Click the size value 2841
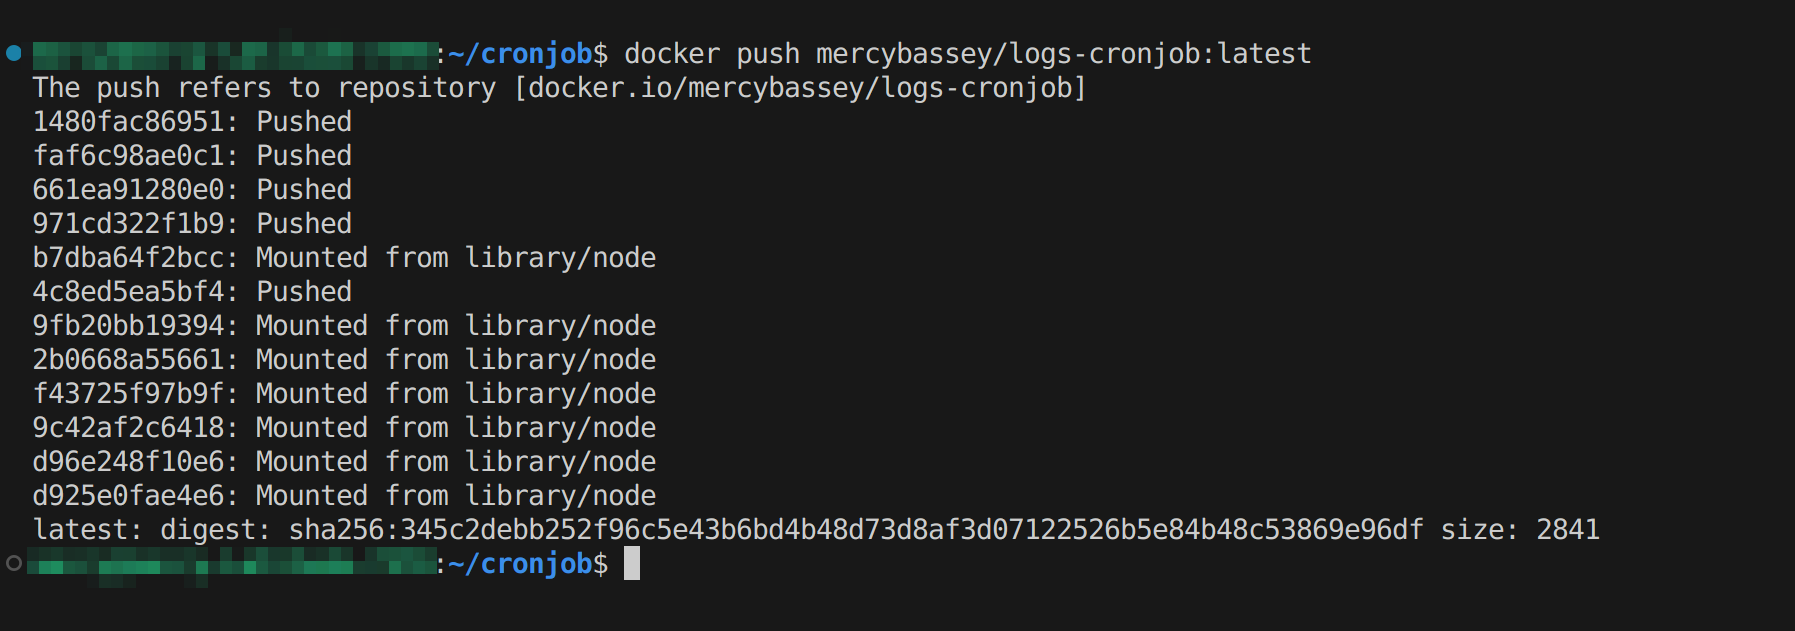The image size is (1795, 631). pos(1567,530)
